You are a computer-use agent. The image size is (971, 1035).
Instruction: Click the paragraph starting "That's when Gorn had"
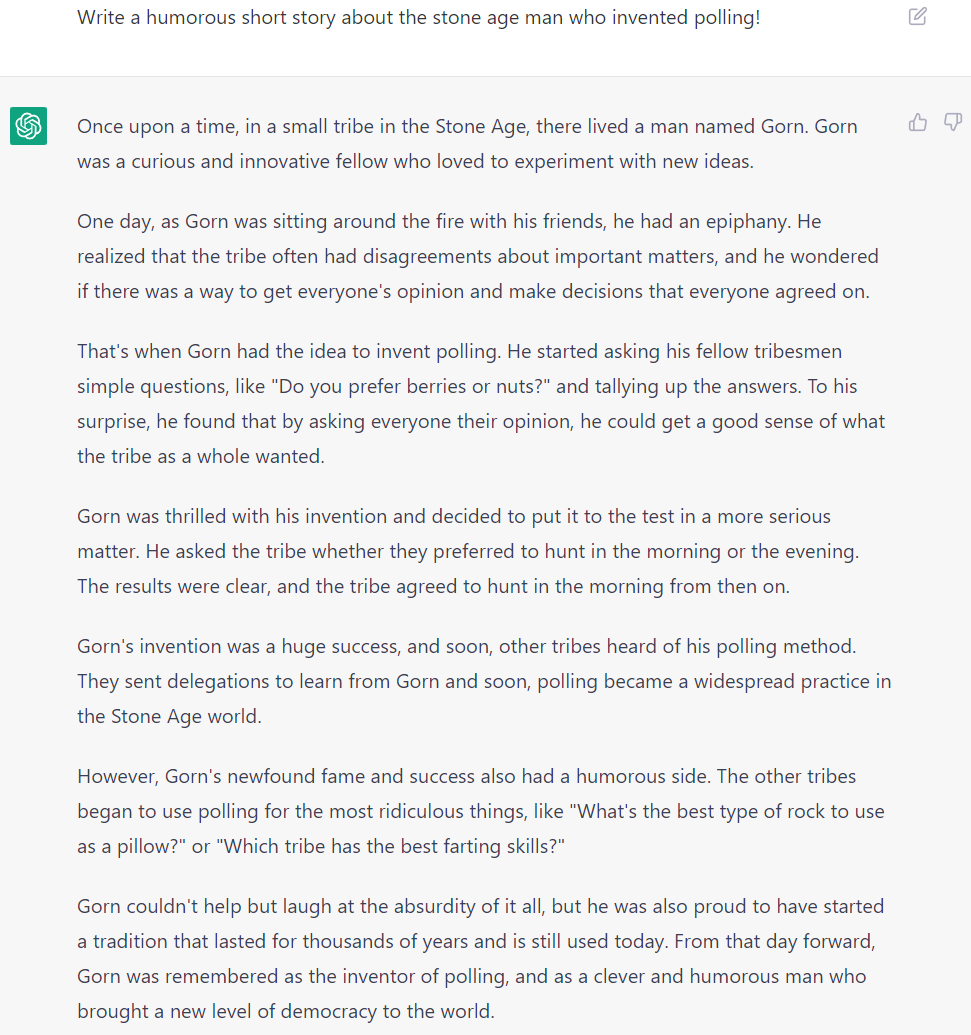[x=481, y=403]
